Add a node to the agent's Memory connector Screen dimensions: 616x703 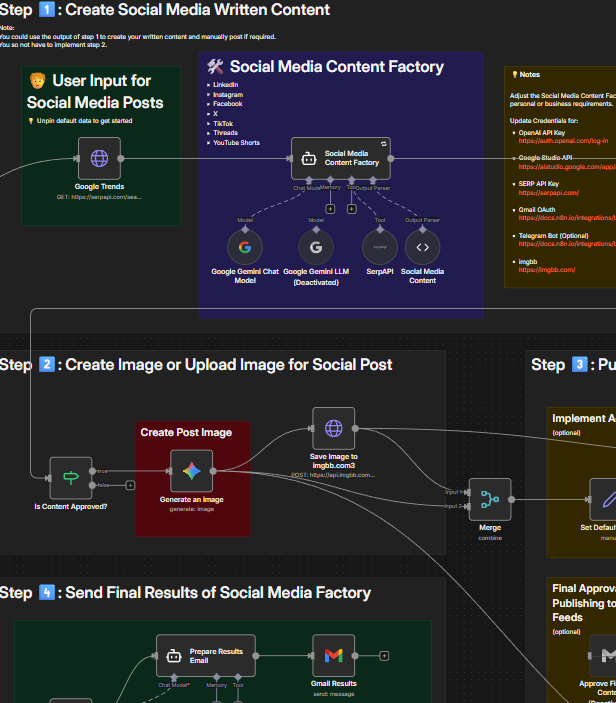(x=331, y=209)
